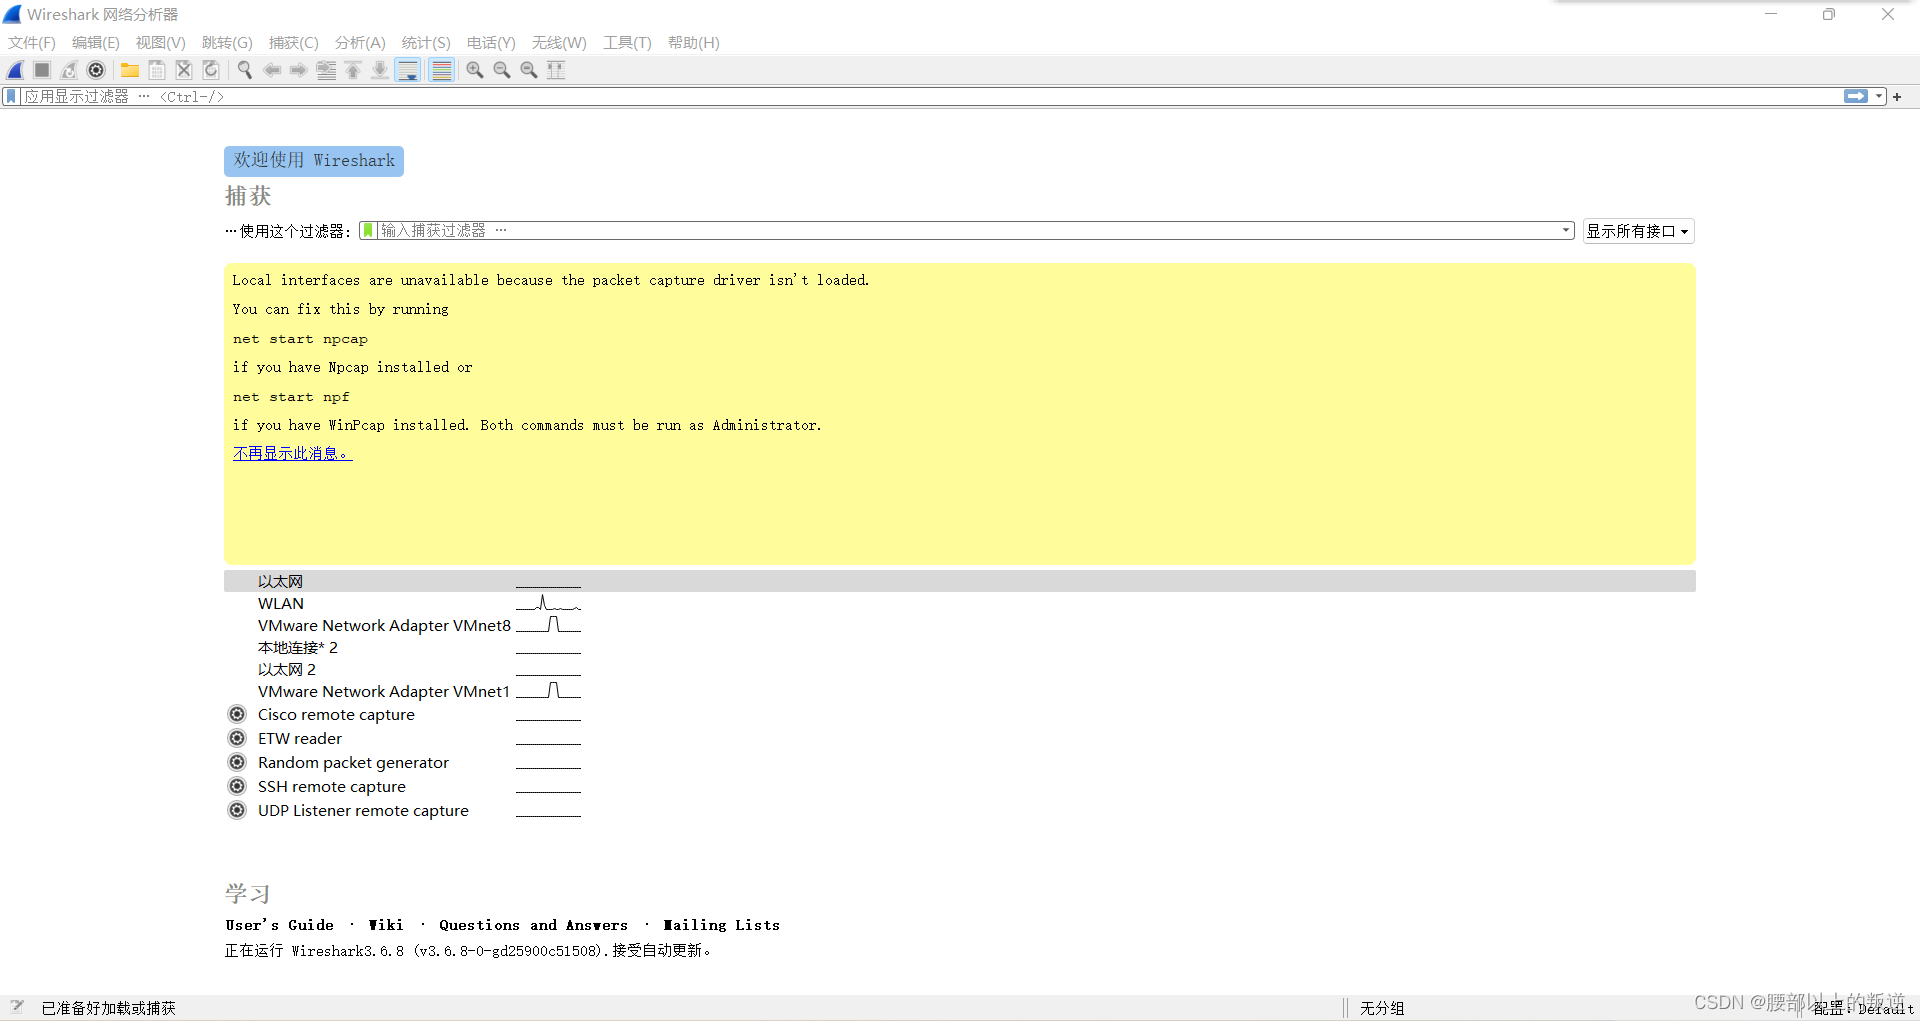The width and height of the screenshot is (1920, 1021).
Task: Toggle auto-scroll during live capture
Action: (408, 70)
